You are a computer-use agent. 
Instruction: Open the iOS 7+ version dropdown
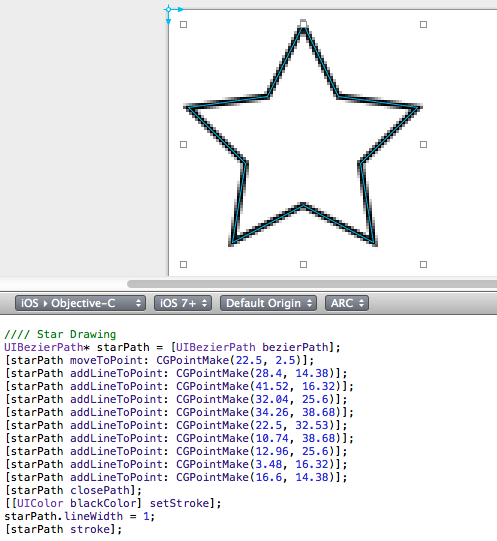(x=183, y=303)
